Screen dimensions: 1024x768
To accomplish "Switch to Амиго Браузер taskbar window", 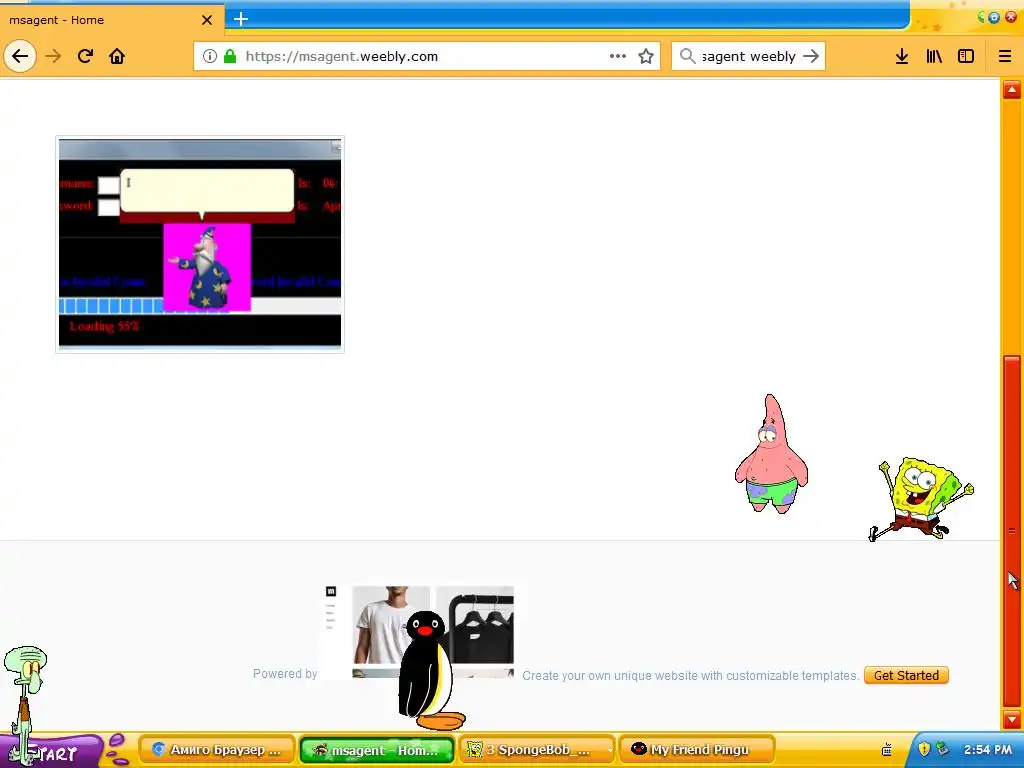I will click(216, 750).
